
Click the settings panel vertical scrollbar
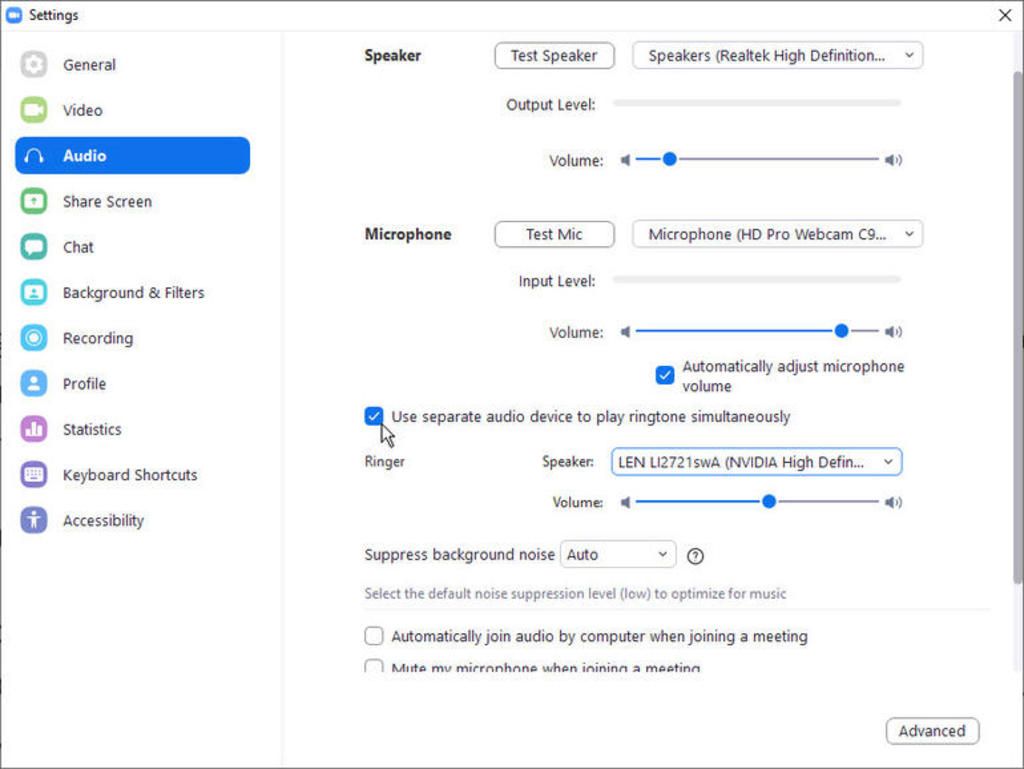[1017, 326]
